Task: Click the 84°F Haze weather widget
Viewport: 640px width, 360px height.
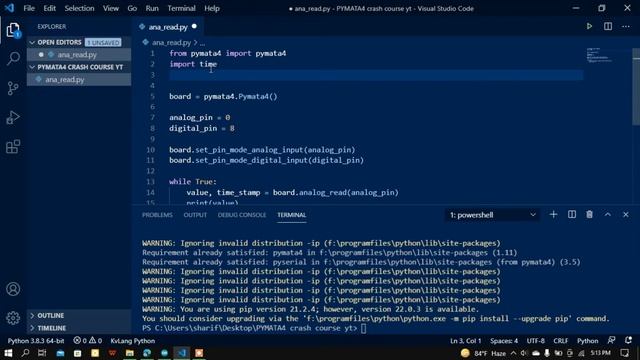Action: click(x=483, y=353)
